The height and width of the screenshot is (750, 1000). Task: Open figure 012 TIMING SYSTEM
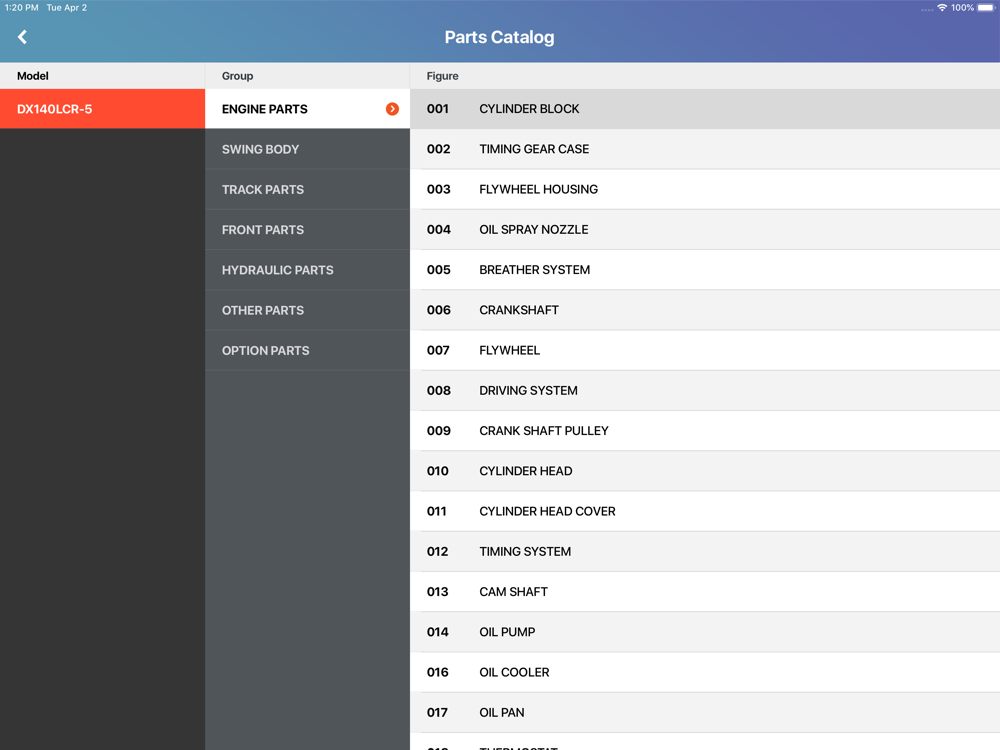coord(705,551)
